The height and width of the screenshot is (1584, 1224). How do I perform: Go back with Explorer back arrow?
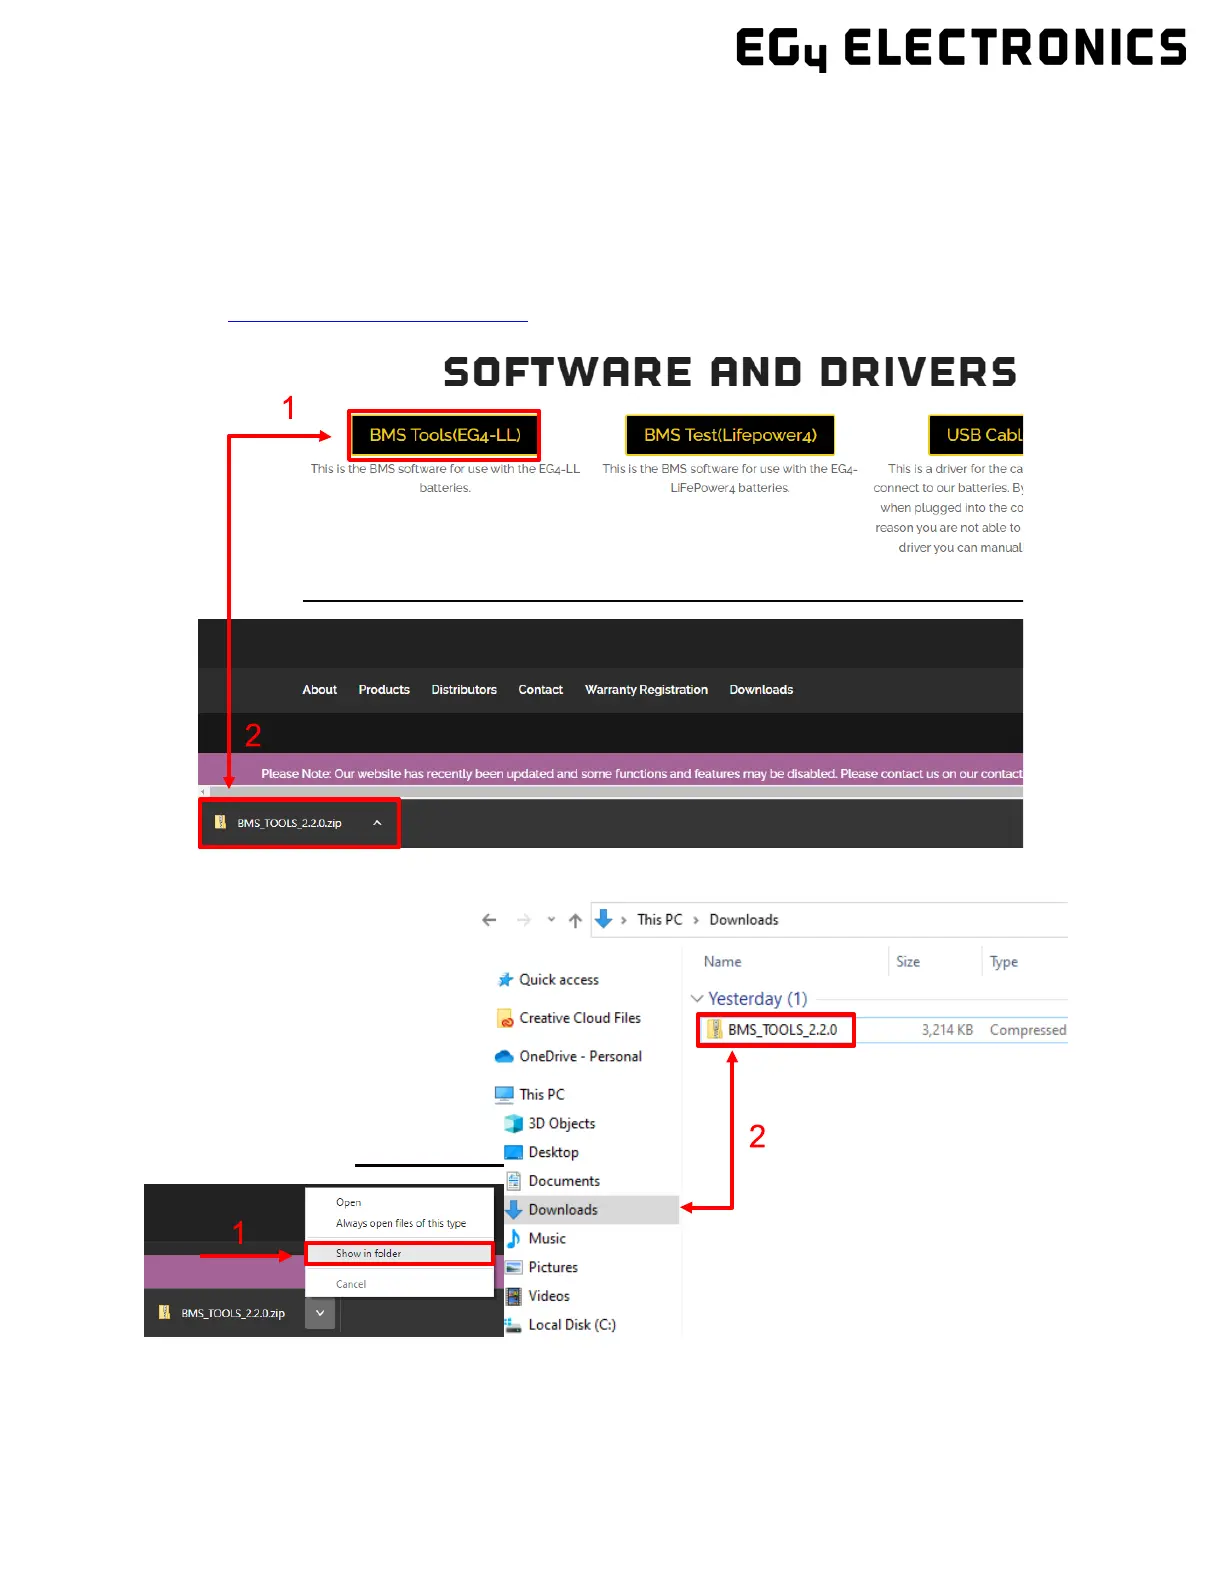click(489, 920)
